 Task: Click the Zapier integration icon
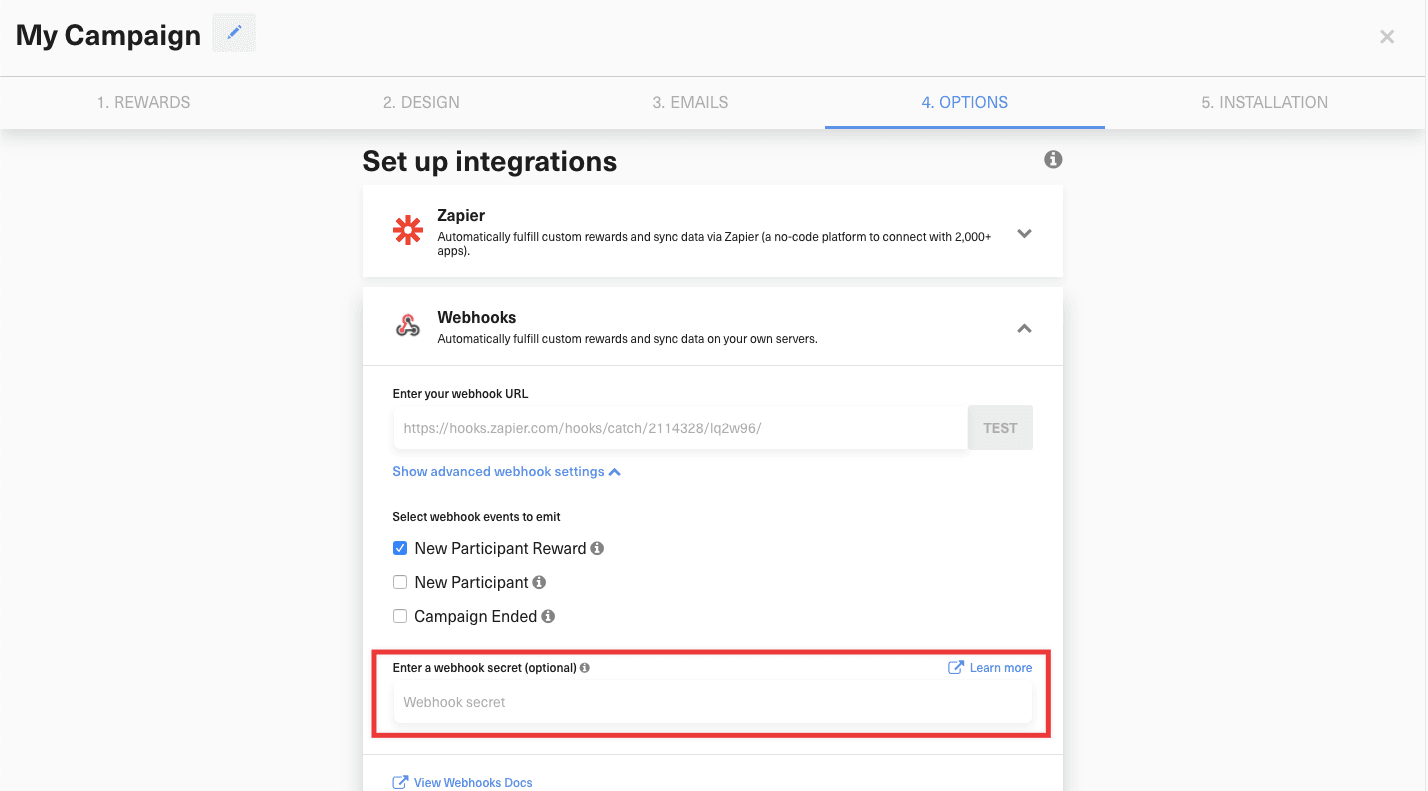pyautogui.click(x=408, y=229)
